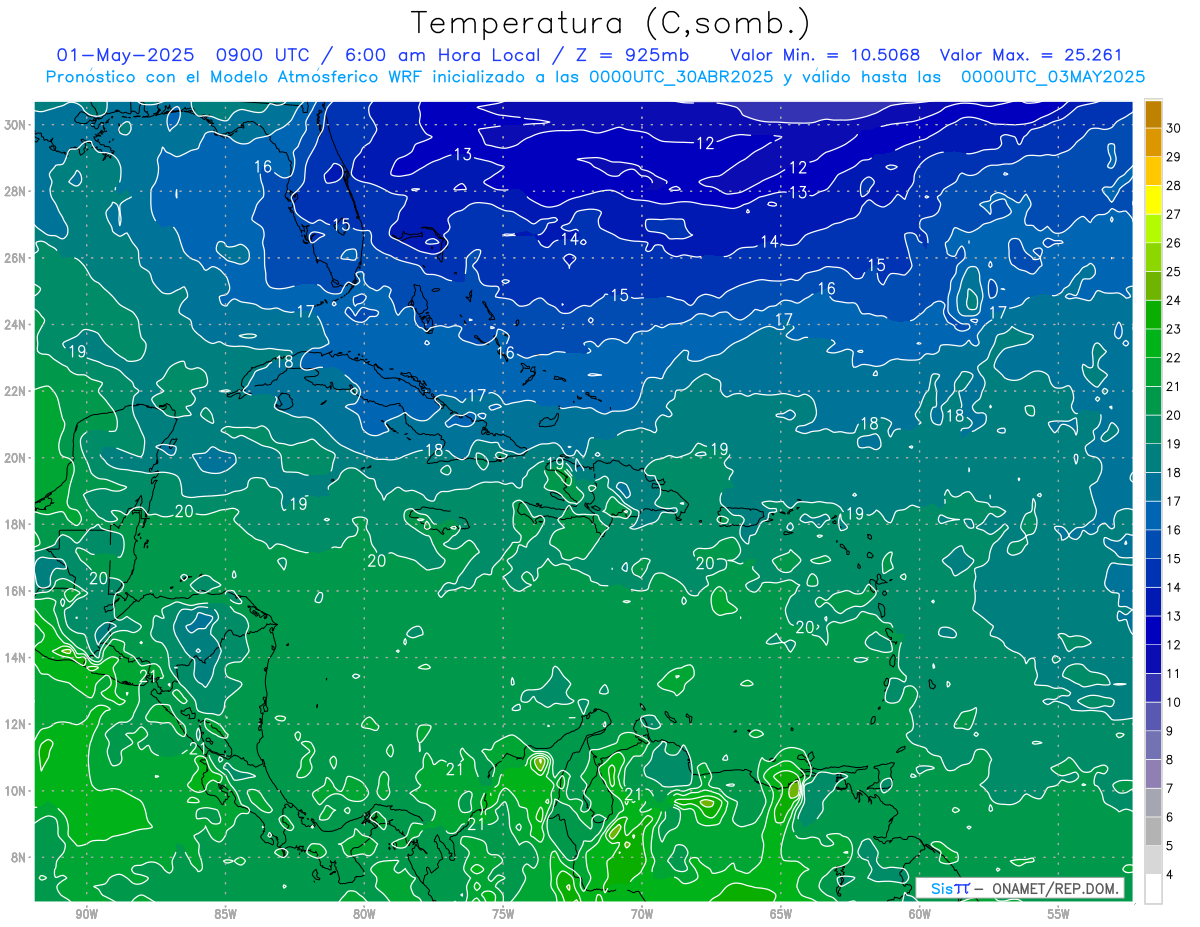Image resolution: width=1200 pixels, height=927 pixels.
Task: Click the '0000UTC_03MAY2025' valid-until time text
Action: pyautogui.click(x=1052, y=76)
